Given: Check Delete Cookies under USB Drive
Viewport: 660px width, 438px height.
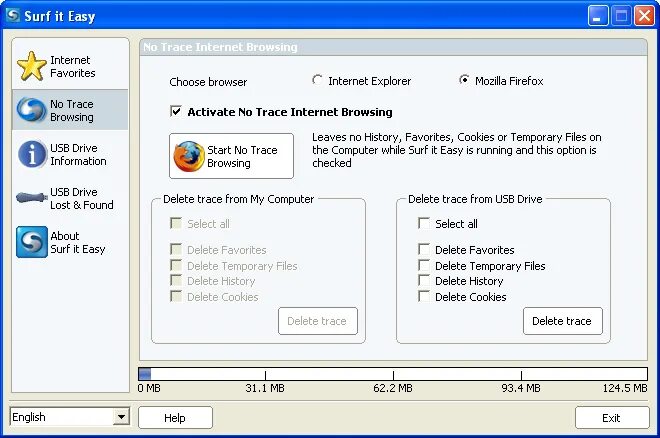Looking at the screenshot, I should (424, 296).
